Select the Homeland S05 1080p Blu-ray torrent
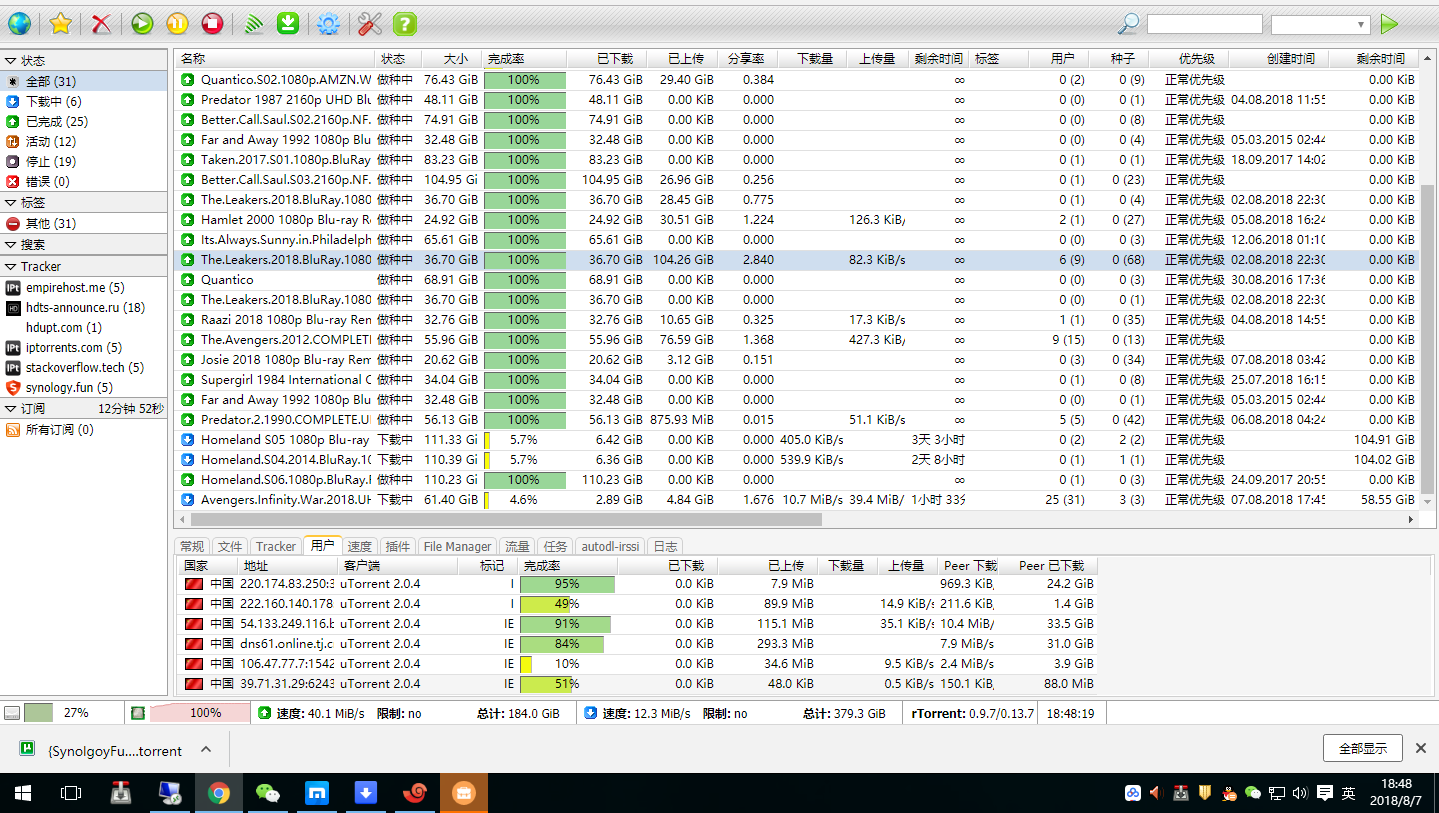 coord(795,439)
